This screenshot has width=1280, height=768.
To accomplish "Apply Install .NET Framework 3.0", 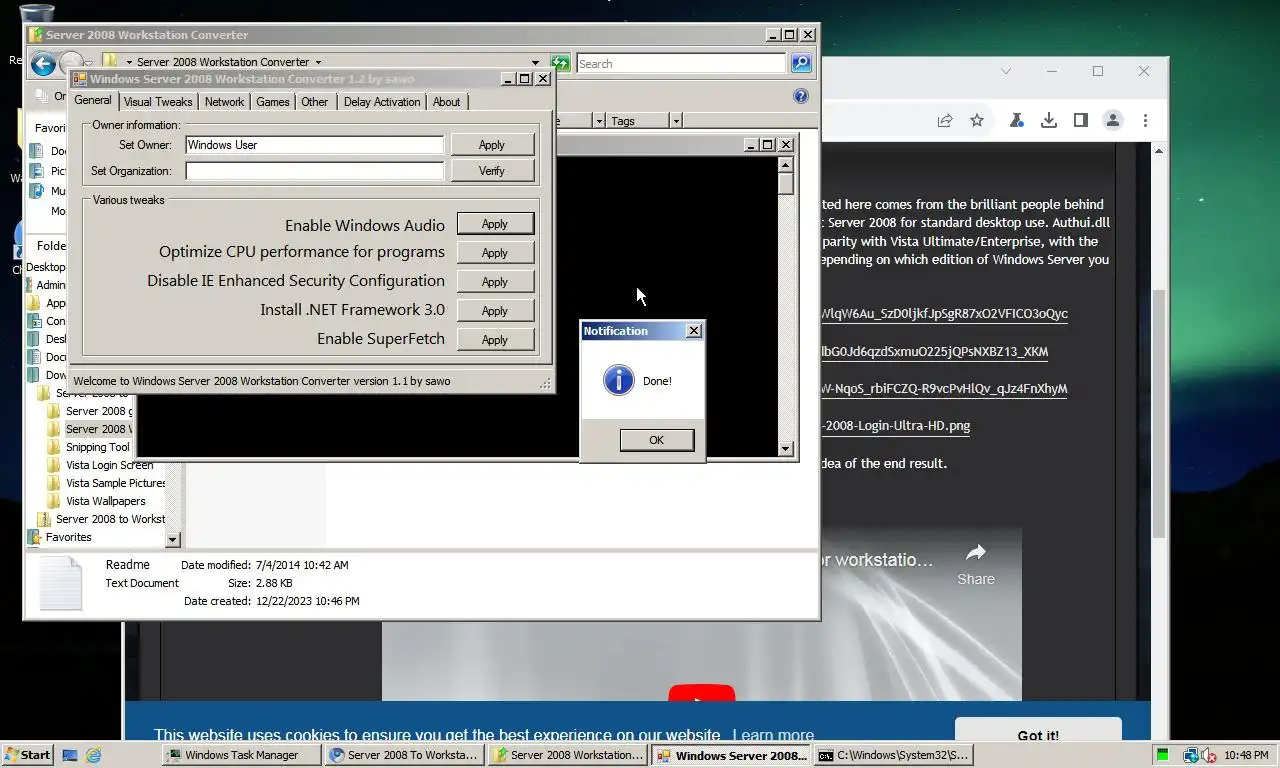I will [x=495, y=311].
